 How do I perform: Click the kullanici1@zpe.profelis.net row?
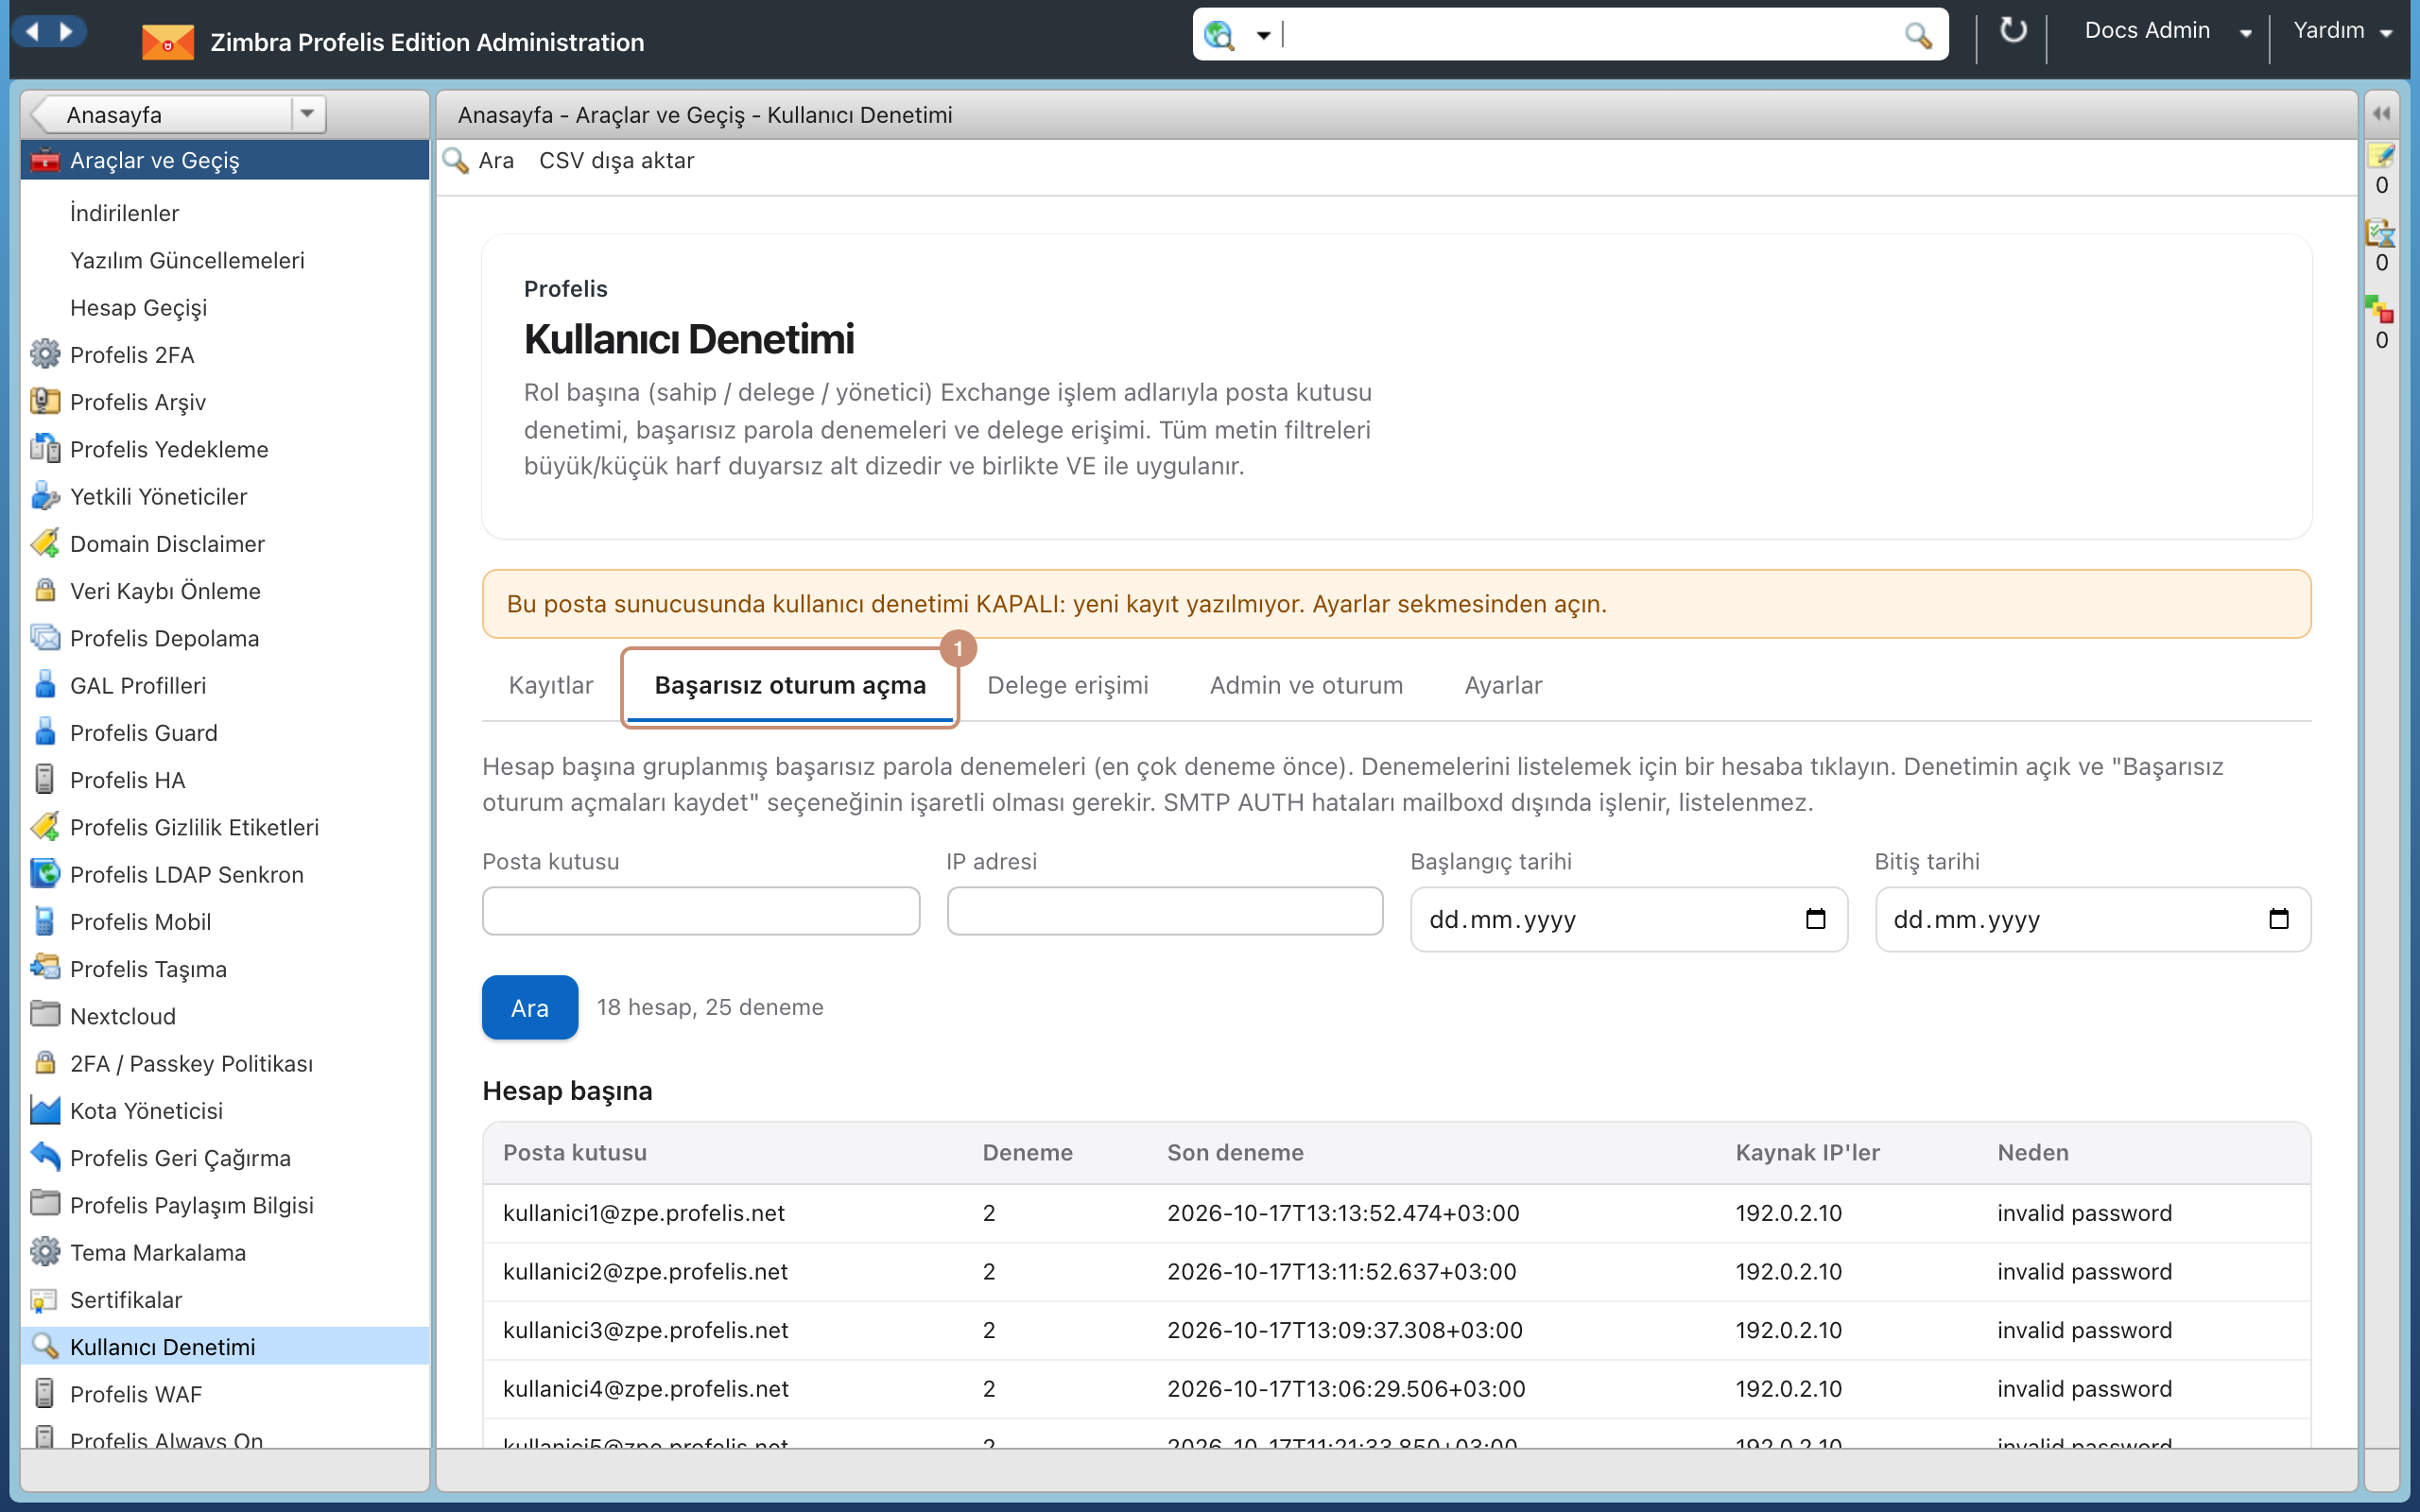click(1396, 1213)
